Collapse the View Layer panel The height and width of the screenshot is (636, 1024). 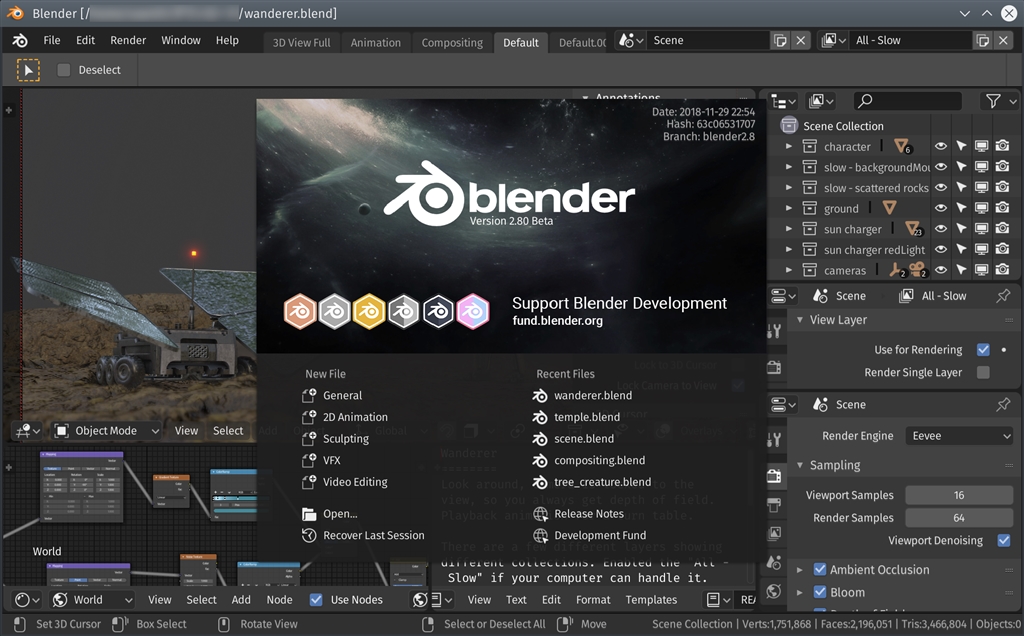pos(800,320)
